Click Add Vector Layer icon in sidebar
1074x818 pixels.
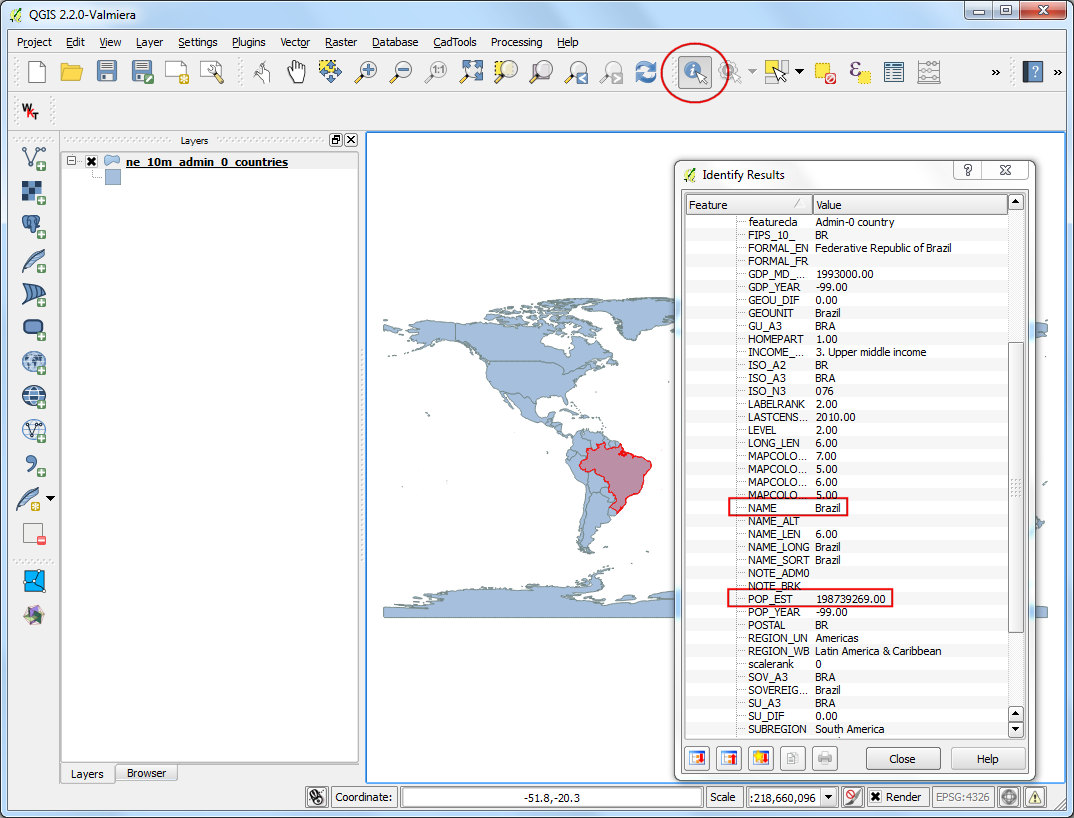pos(34,157)
